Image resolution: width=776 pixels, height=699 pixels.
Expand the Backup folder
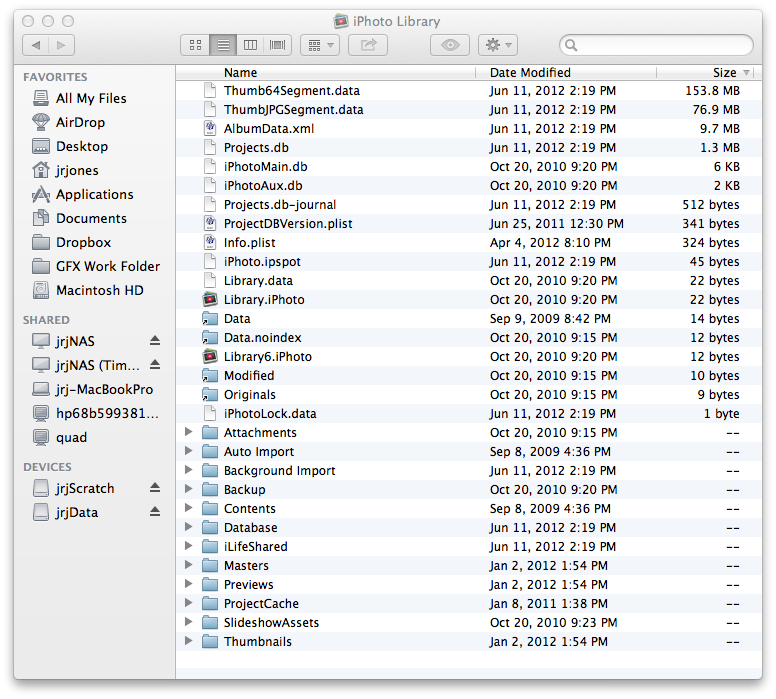click(189, 489)
